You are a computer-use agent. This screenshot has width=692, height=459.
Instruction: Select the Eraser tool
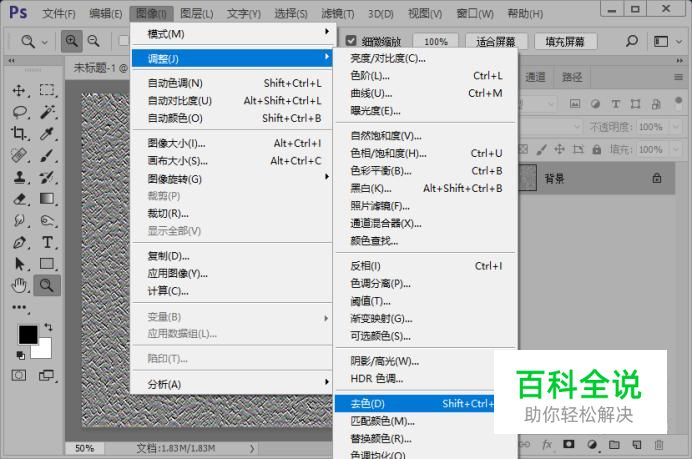pyautogui.click(x=19, y=199)
